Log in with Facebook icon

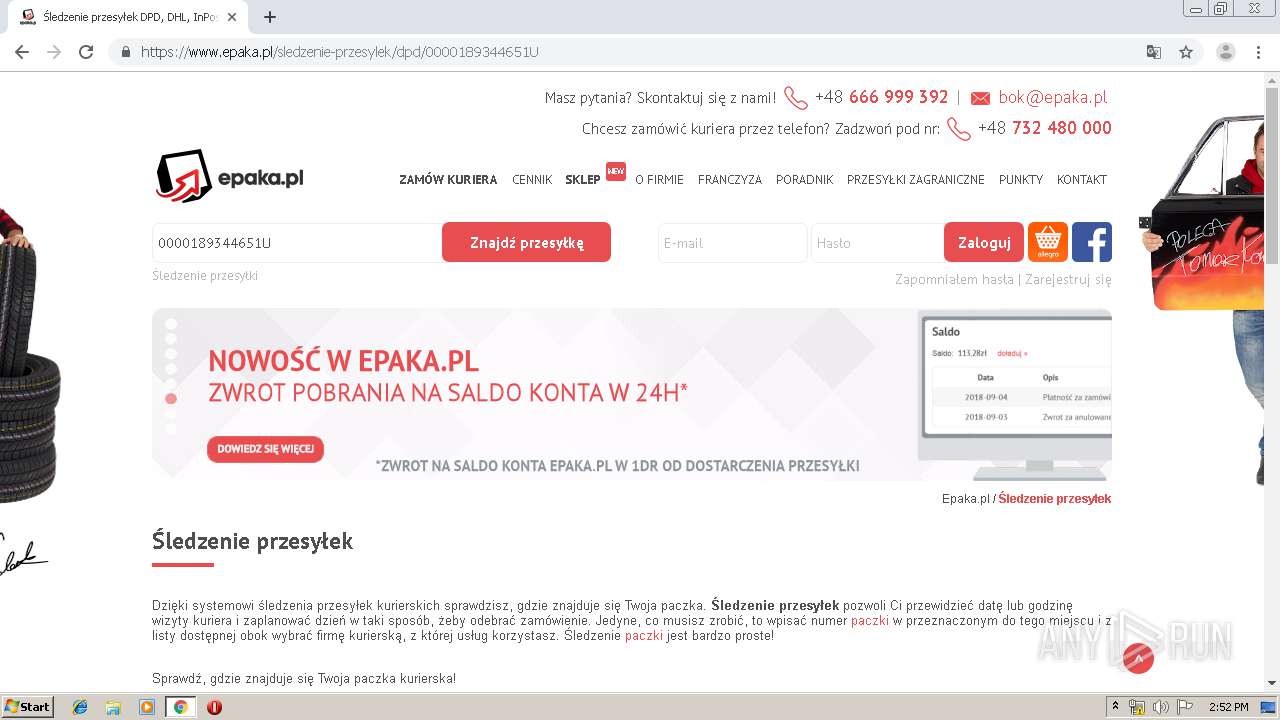(1092, 242)
